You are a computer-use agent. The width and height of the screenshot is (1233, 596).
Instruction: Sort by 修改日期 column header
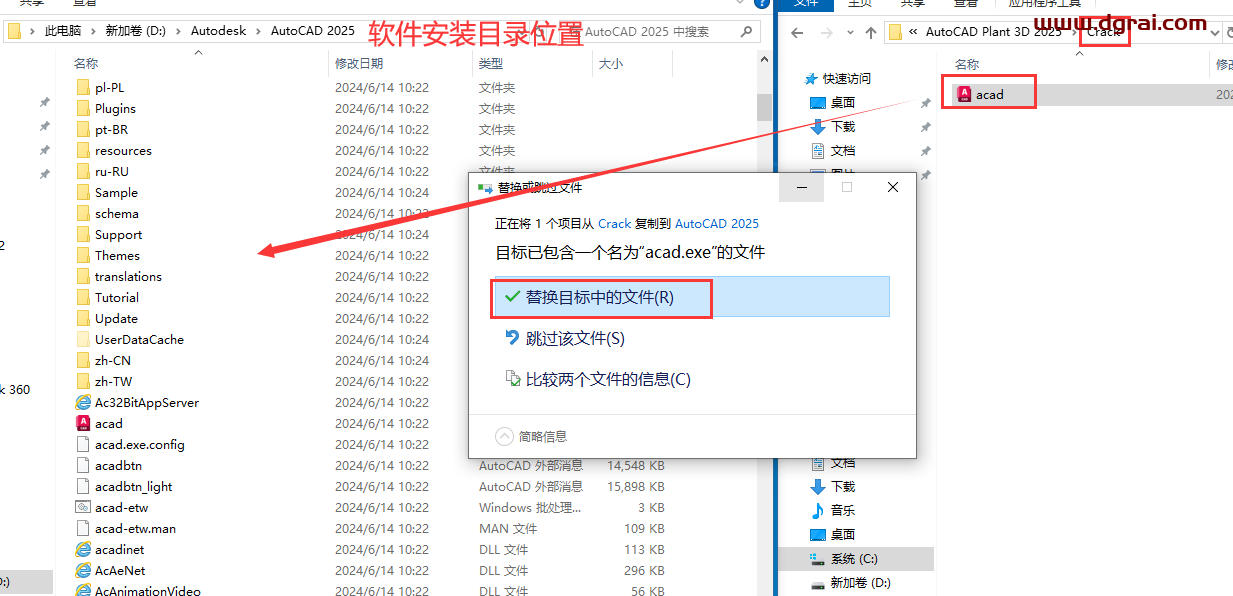point(359,63)
